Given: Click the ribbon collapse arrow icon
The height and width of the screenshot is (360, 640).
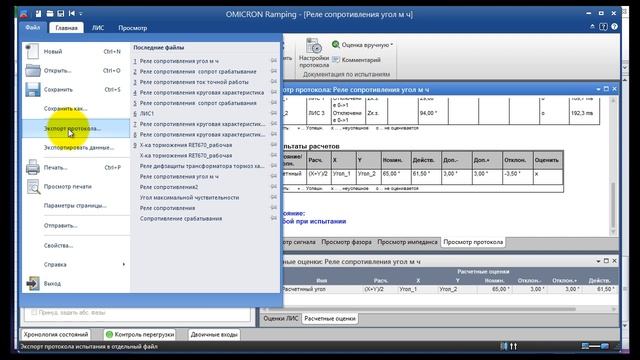Looking at the screenshot, I should [592, 27].
